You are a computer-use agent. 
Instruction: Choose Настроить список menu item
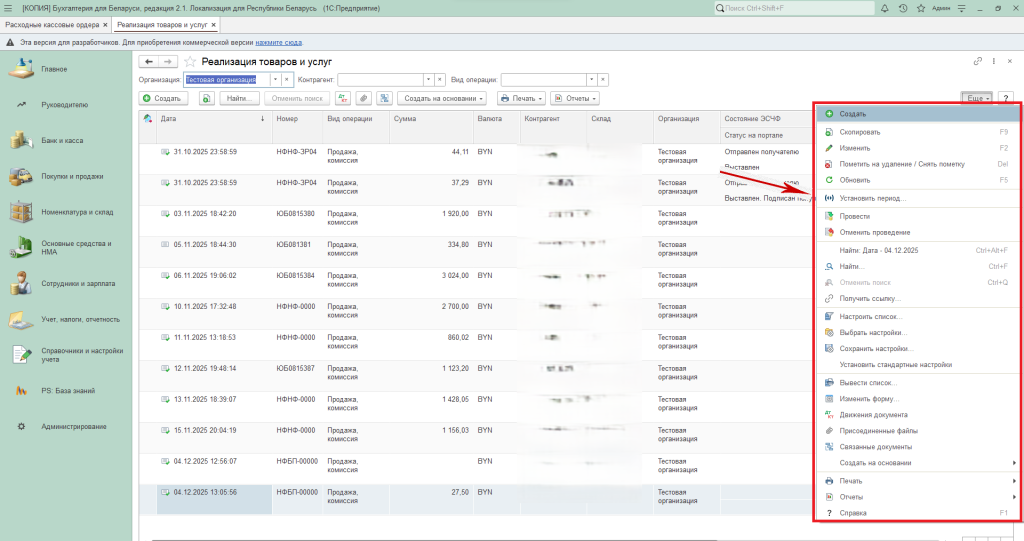pyautogui.click(x=869, y=316)
